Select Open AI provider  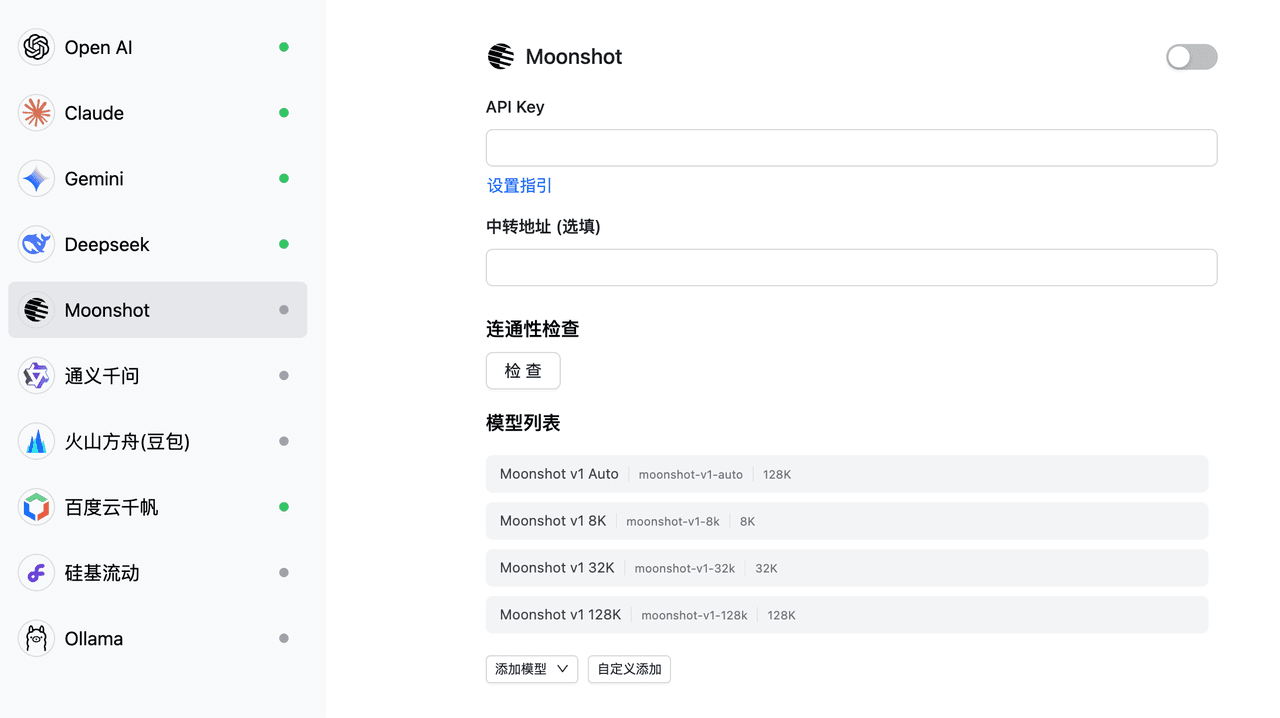(158, 47)
